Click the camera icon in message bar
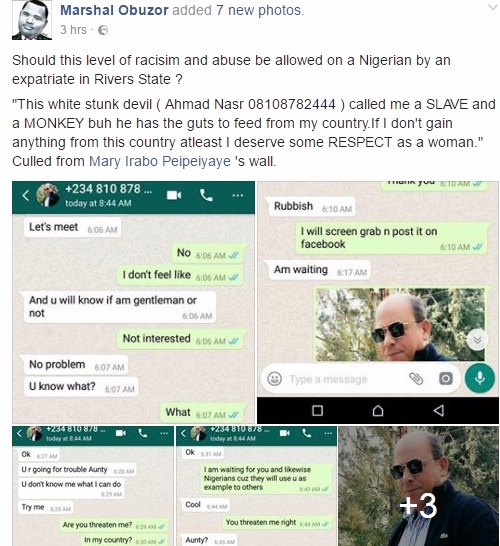The image size is (500, 546). click(446, 379)
